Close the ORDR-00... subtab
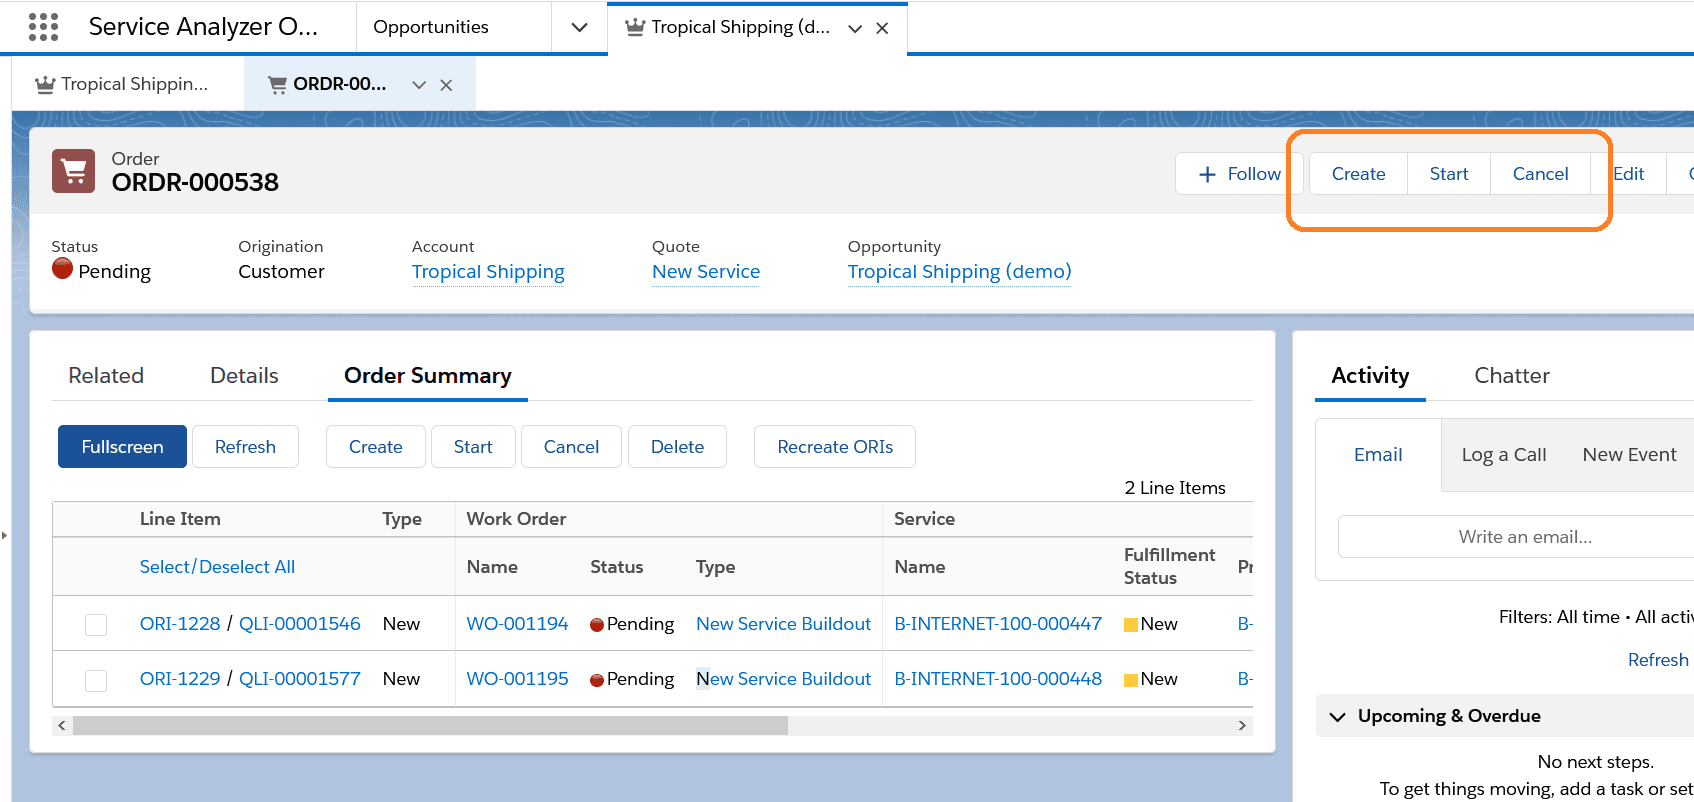Image resolution: width=1694 pixels, height=802 pixels. tap(446, 85)
